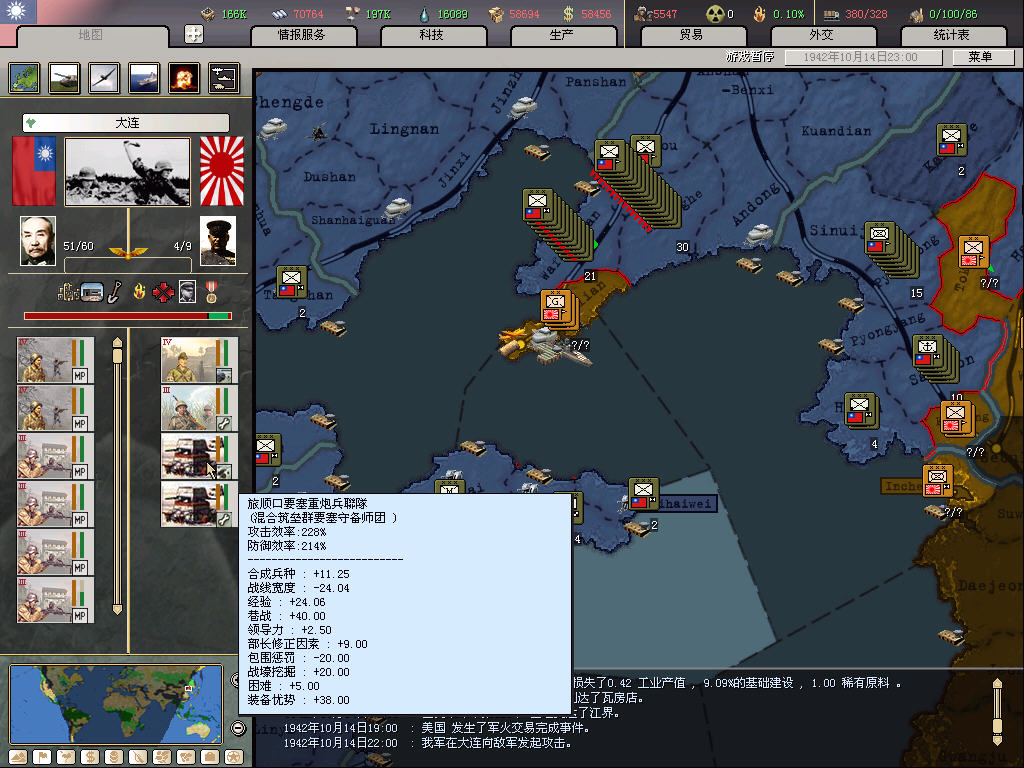Click the Japanese rising sun flag
1024x768 pixels.
[221, 170]
